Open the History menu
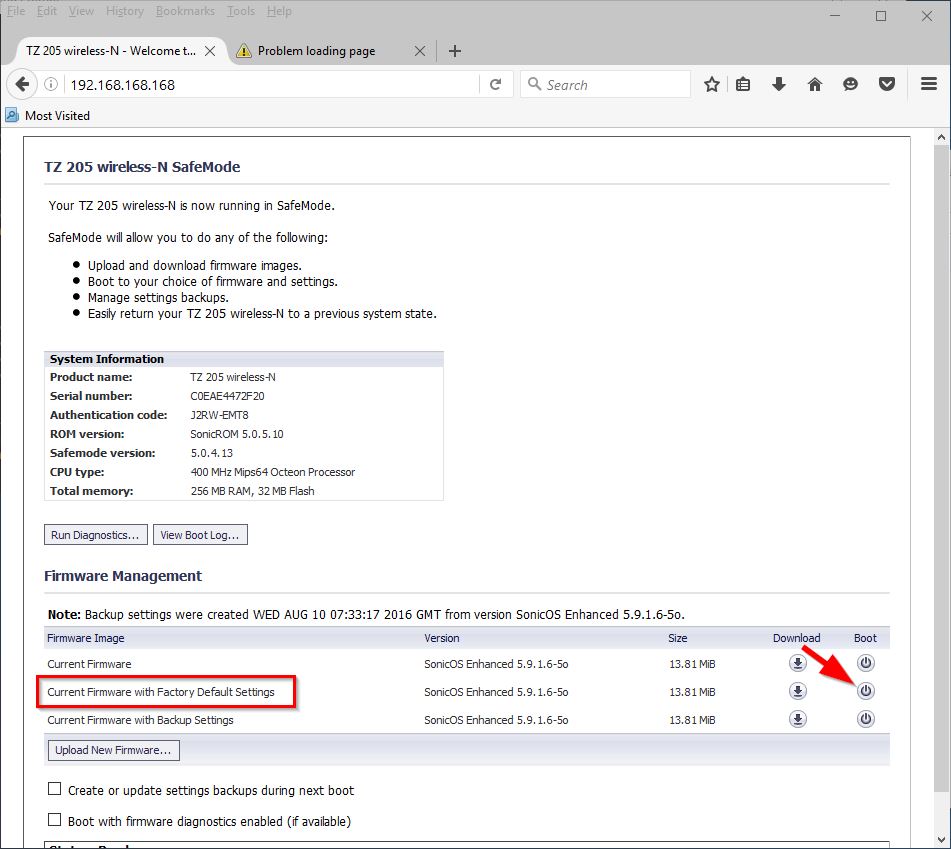Viewport: 951px width, 849px height. click(124, 11)
